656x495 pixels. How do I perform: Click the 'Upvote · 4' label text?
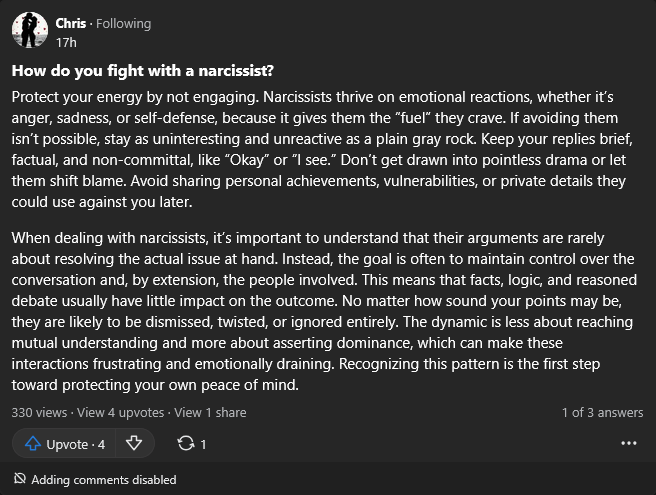(x=76, y=444)
